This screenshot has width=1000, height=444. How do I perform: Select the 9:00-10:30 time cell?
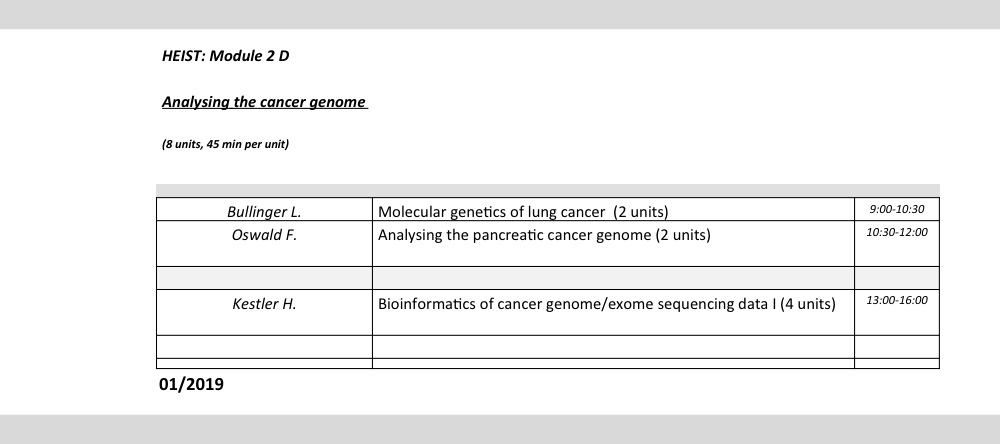point(897,209)
